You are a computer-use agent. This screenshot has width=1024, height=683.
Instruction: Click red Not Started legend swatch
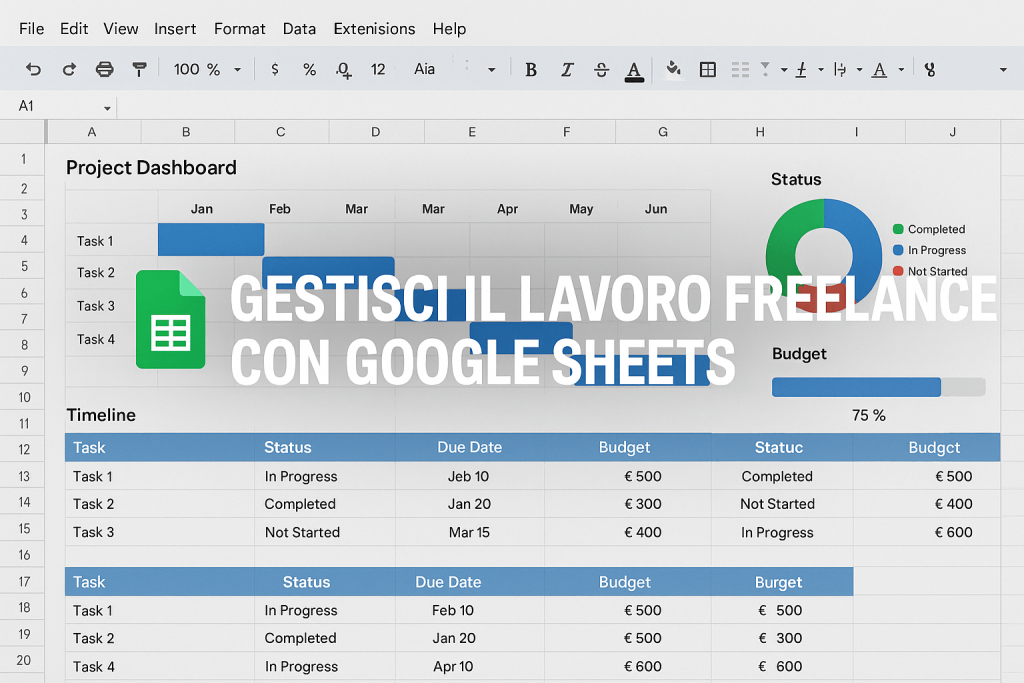click(x=898, y=271)
